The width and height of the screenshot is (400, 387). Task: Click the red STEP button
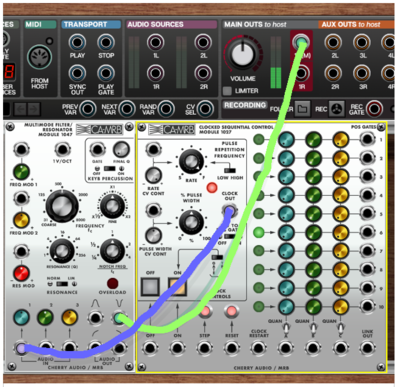click(x=205, y=311)
